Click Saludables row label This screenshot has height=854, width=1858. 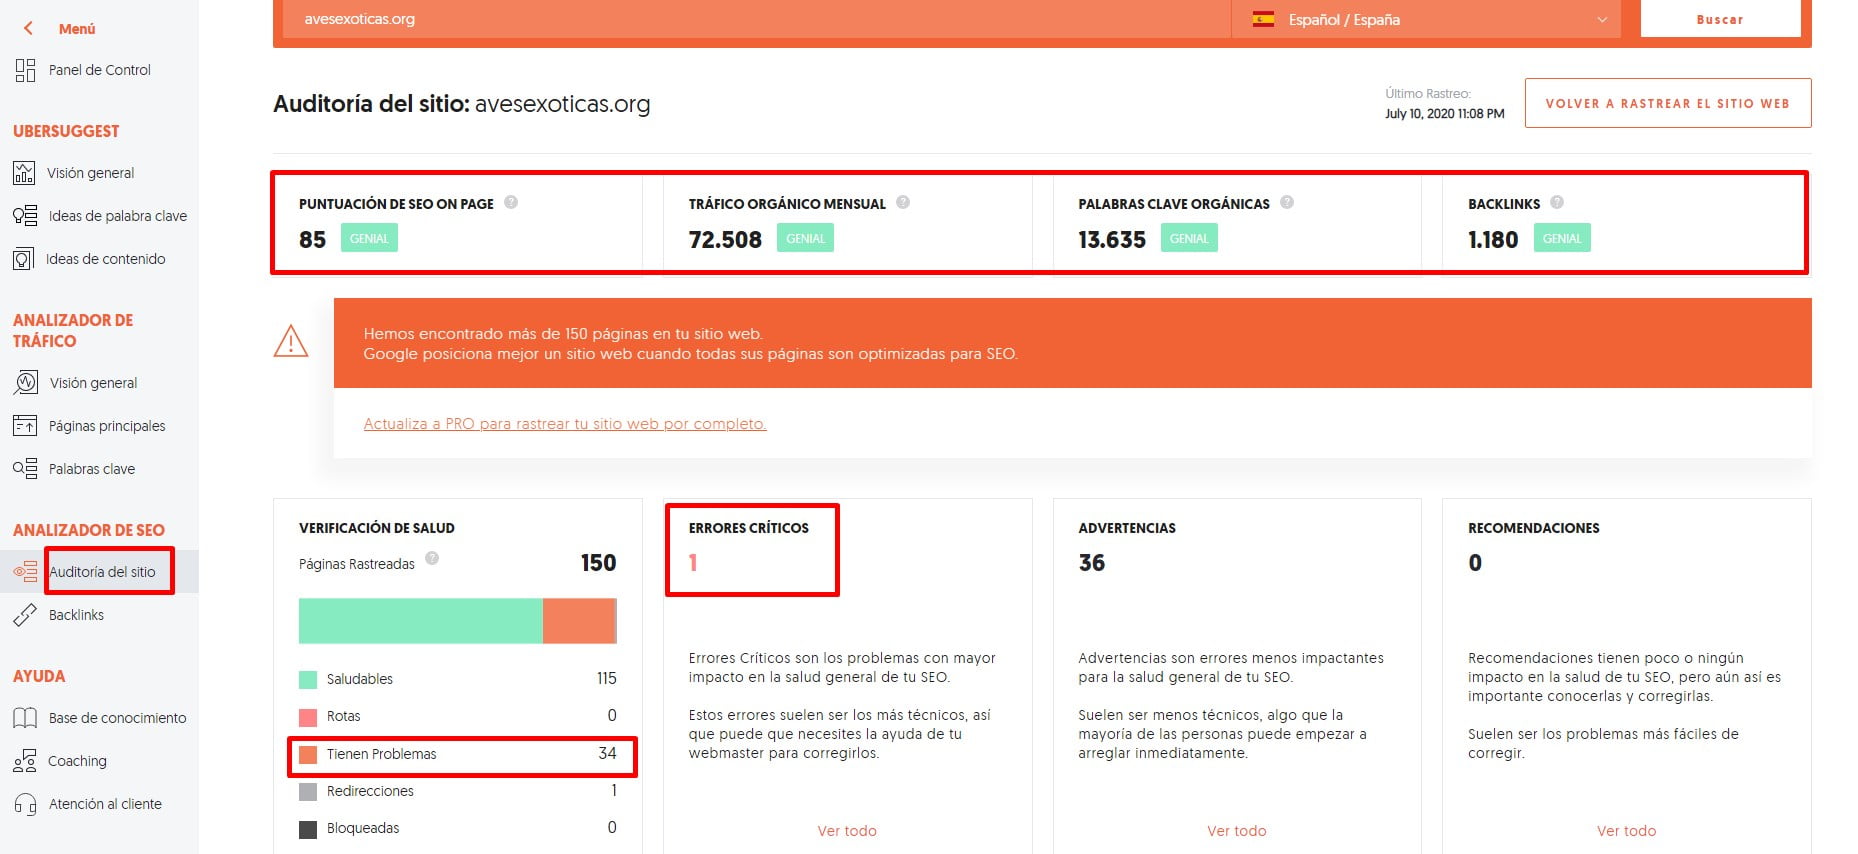point(360,679)
